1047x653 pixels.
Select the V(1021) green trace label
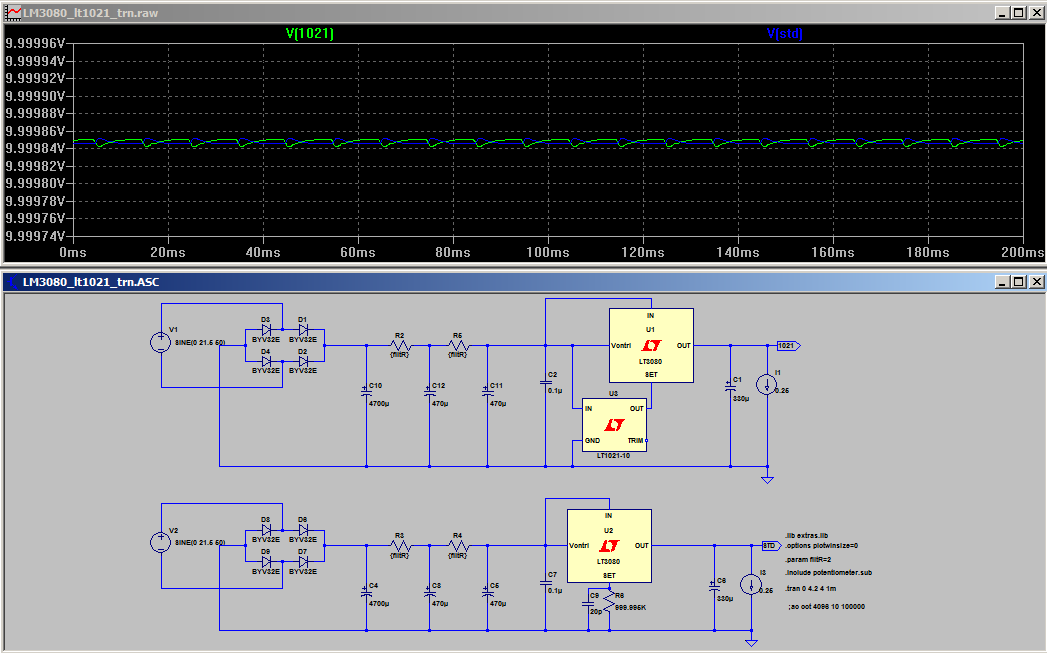[309, 33]
